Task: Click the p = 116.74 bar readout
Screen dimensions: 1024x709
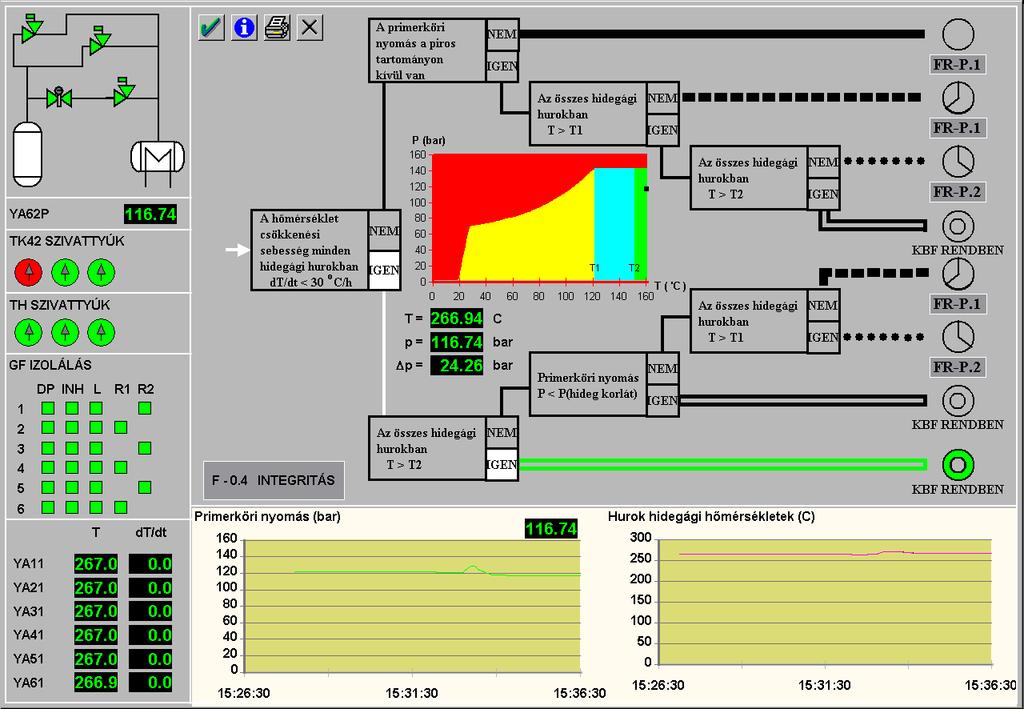Action: 456,341
